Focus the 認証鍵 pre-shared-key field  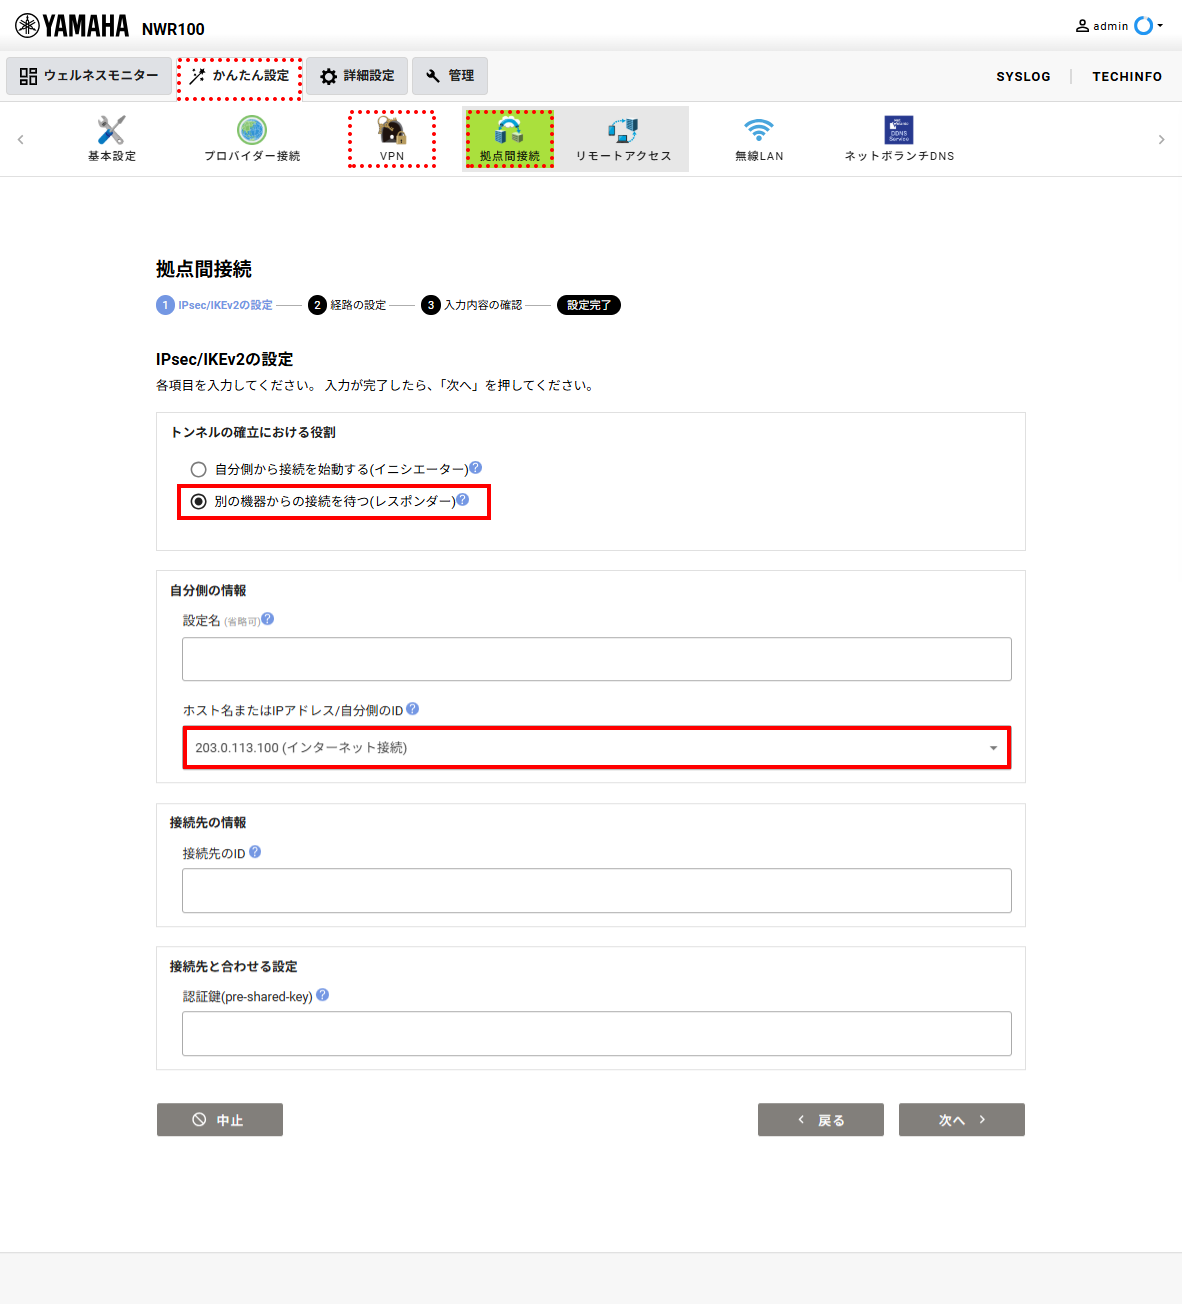click(x=597, y=1034)
